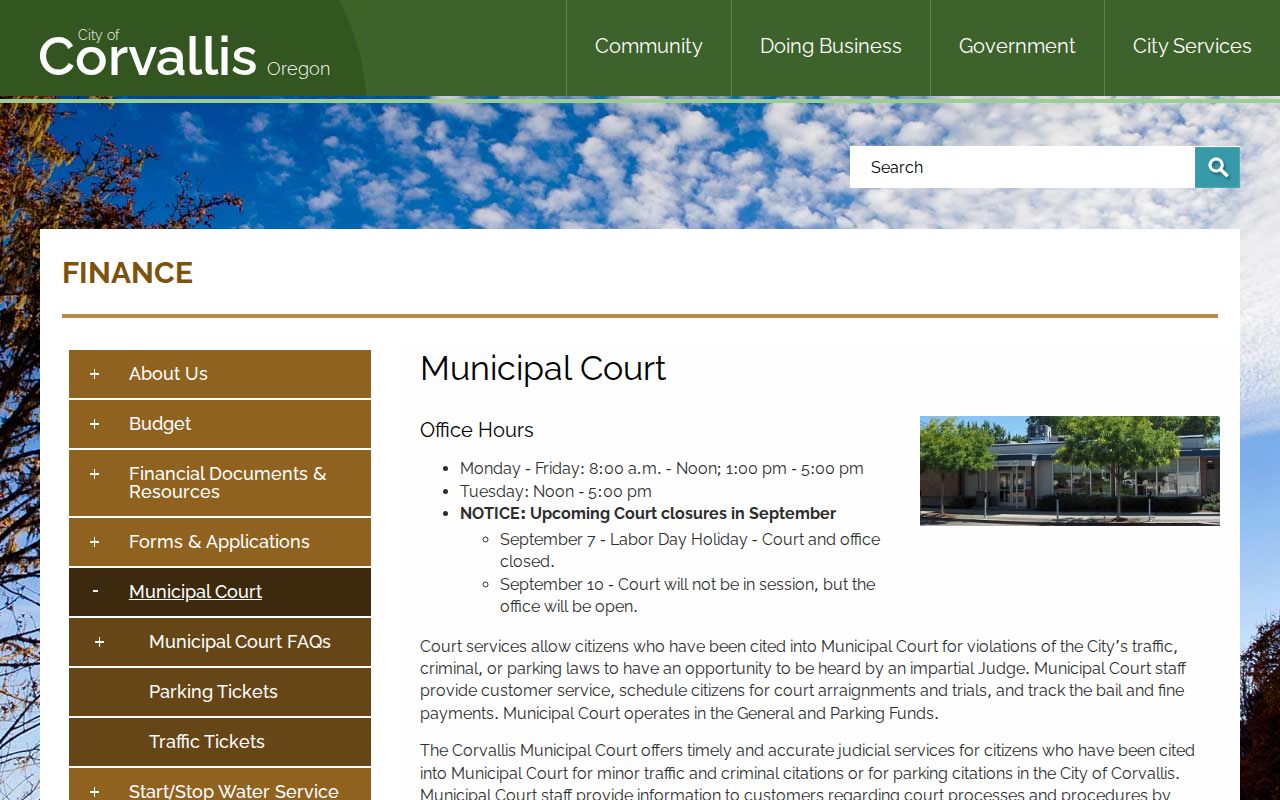Open Financial Documents & Resources link
The height and width of the screenshot is (800, 1280).
(x=228, y=483)
